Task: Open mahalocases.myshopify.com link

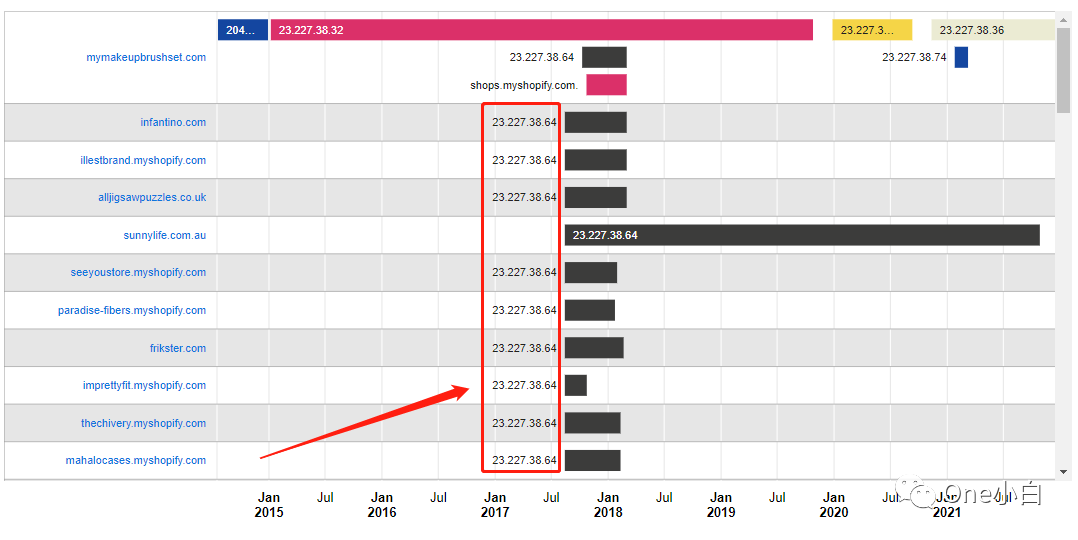Action: [x=136, y=460]
